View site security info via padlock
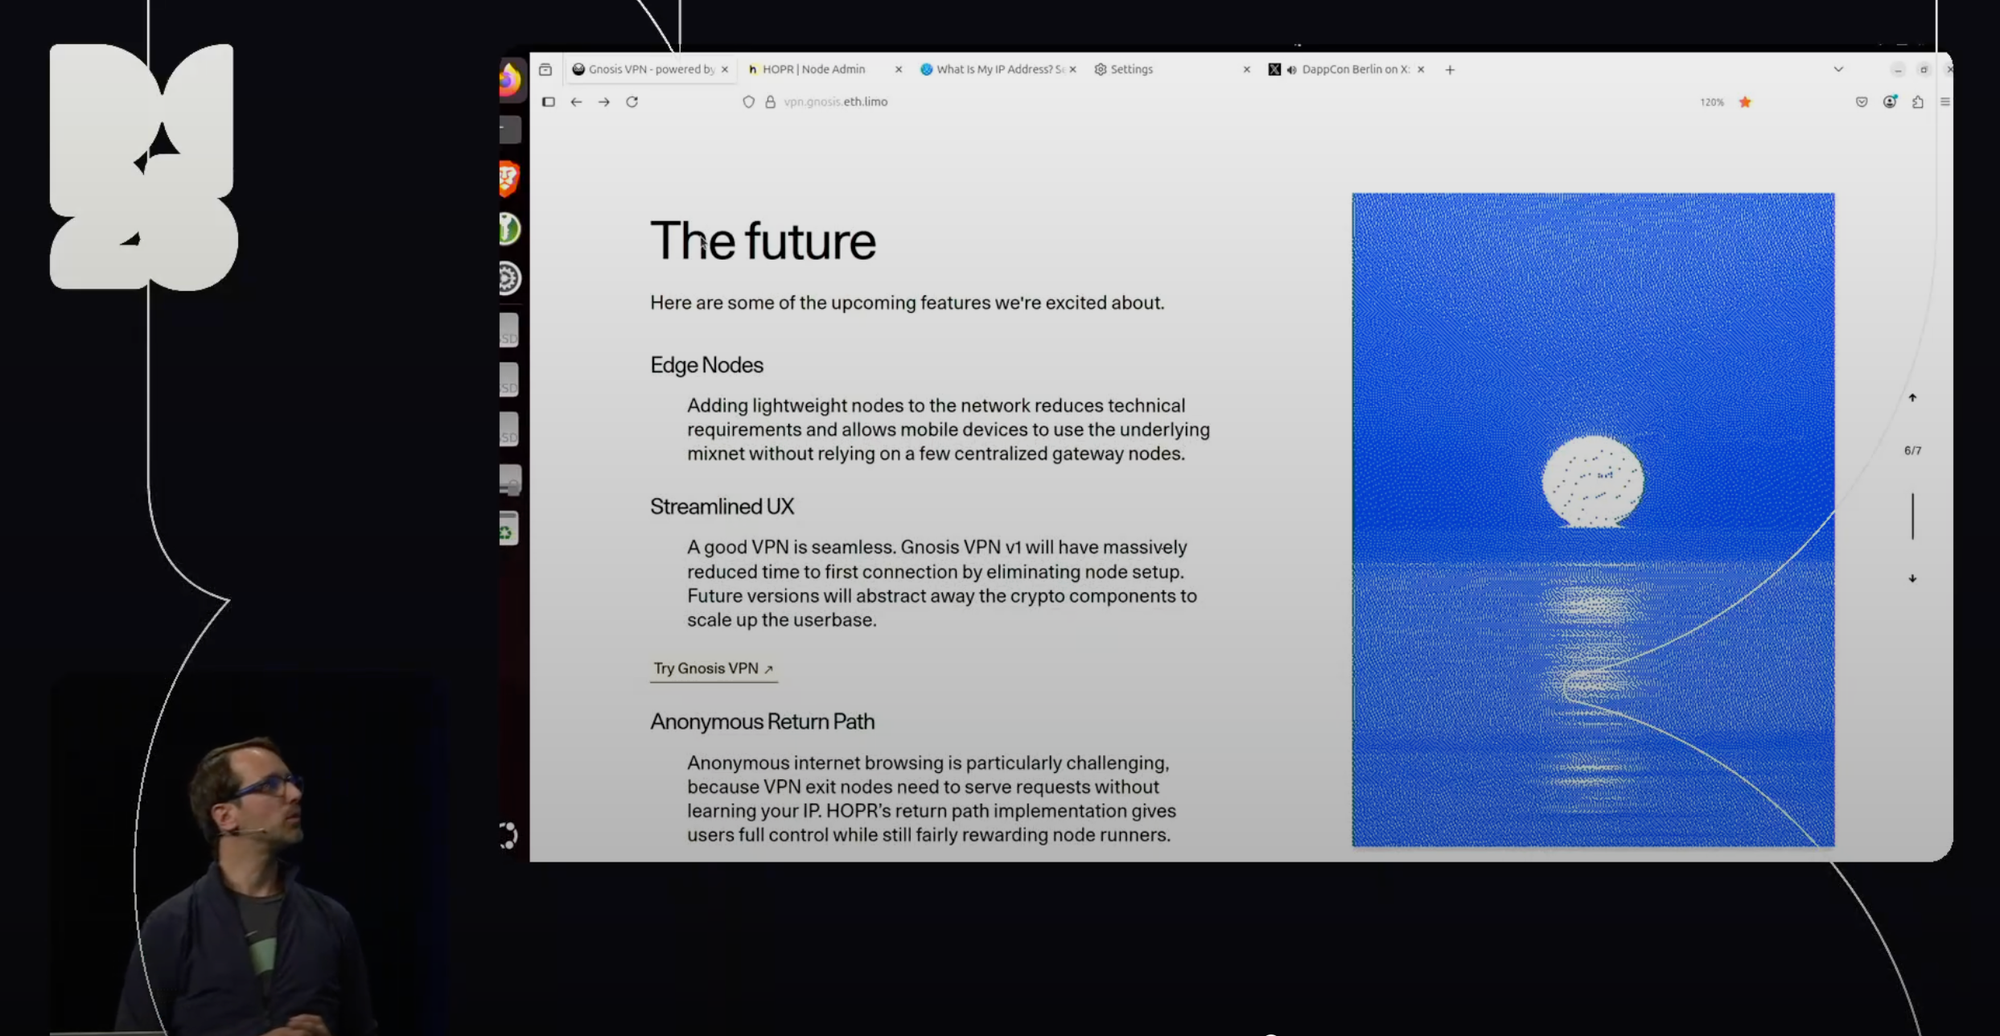 (770, 102)
